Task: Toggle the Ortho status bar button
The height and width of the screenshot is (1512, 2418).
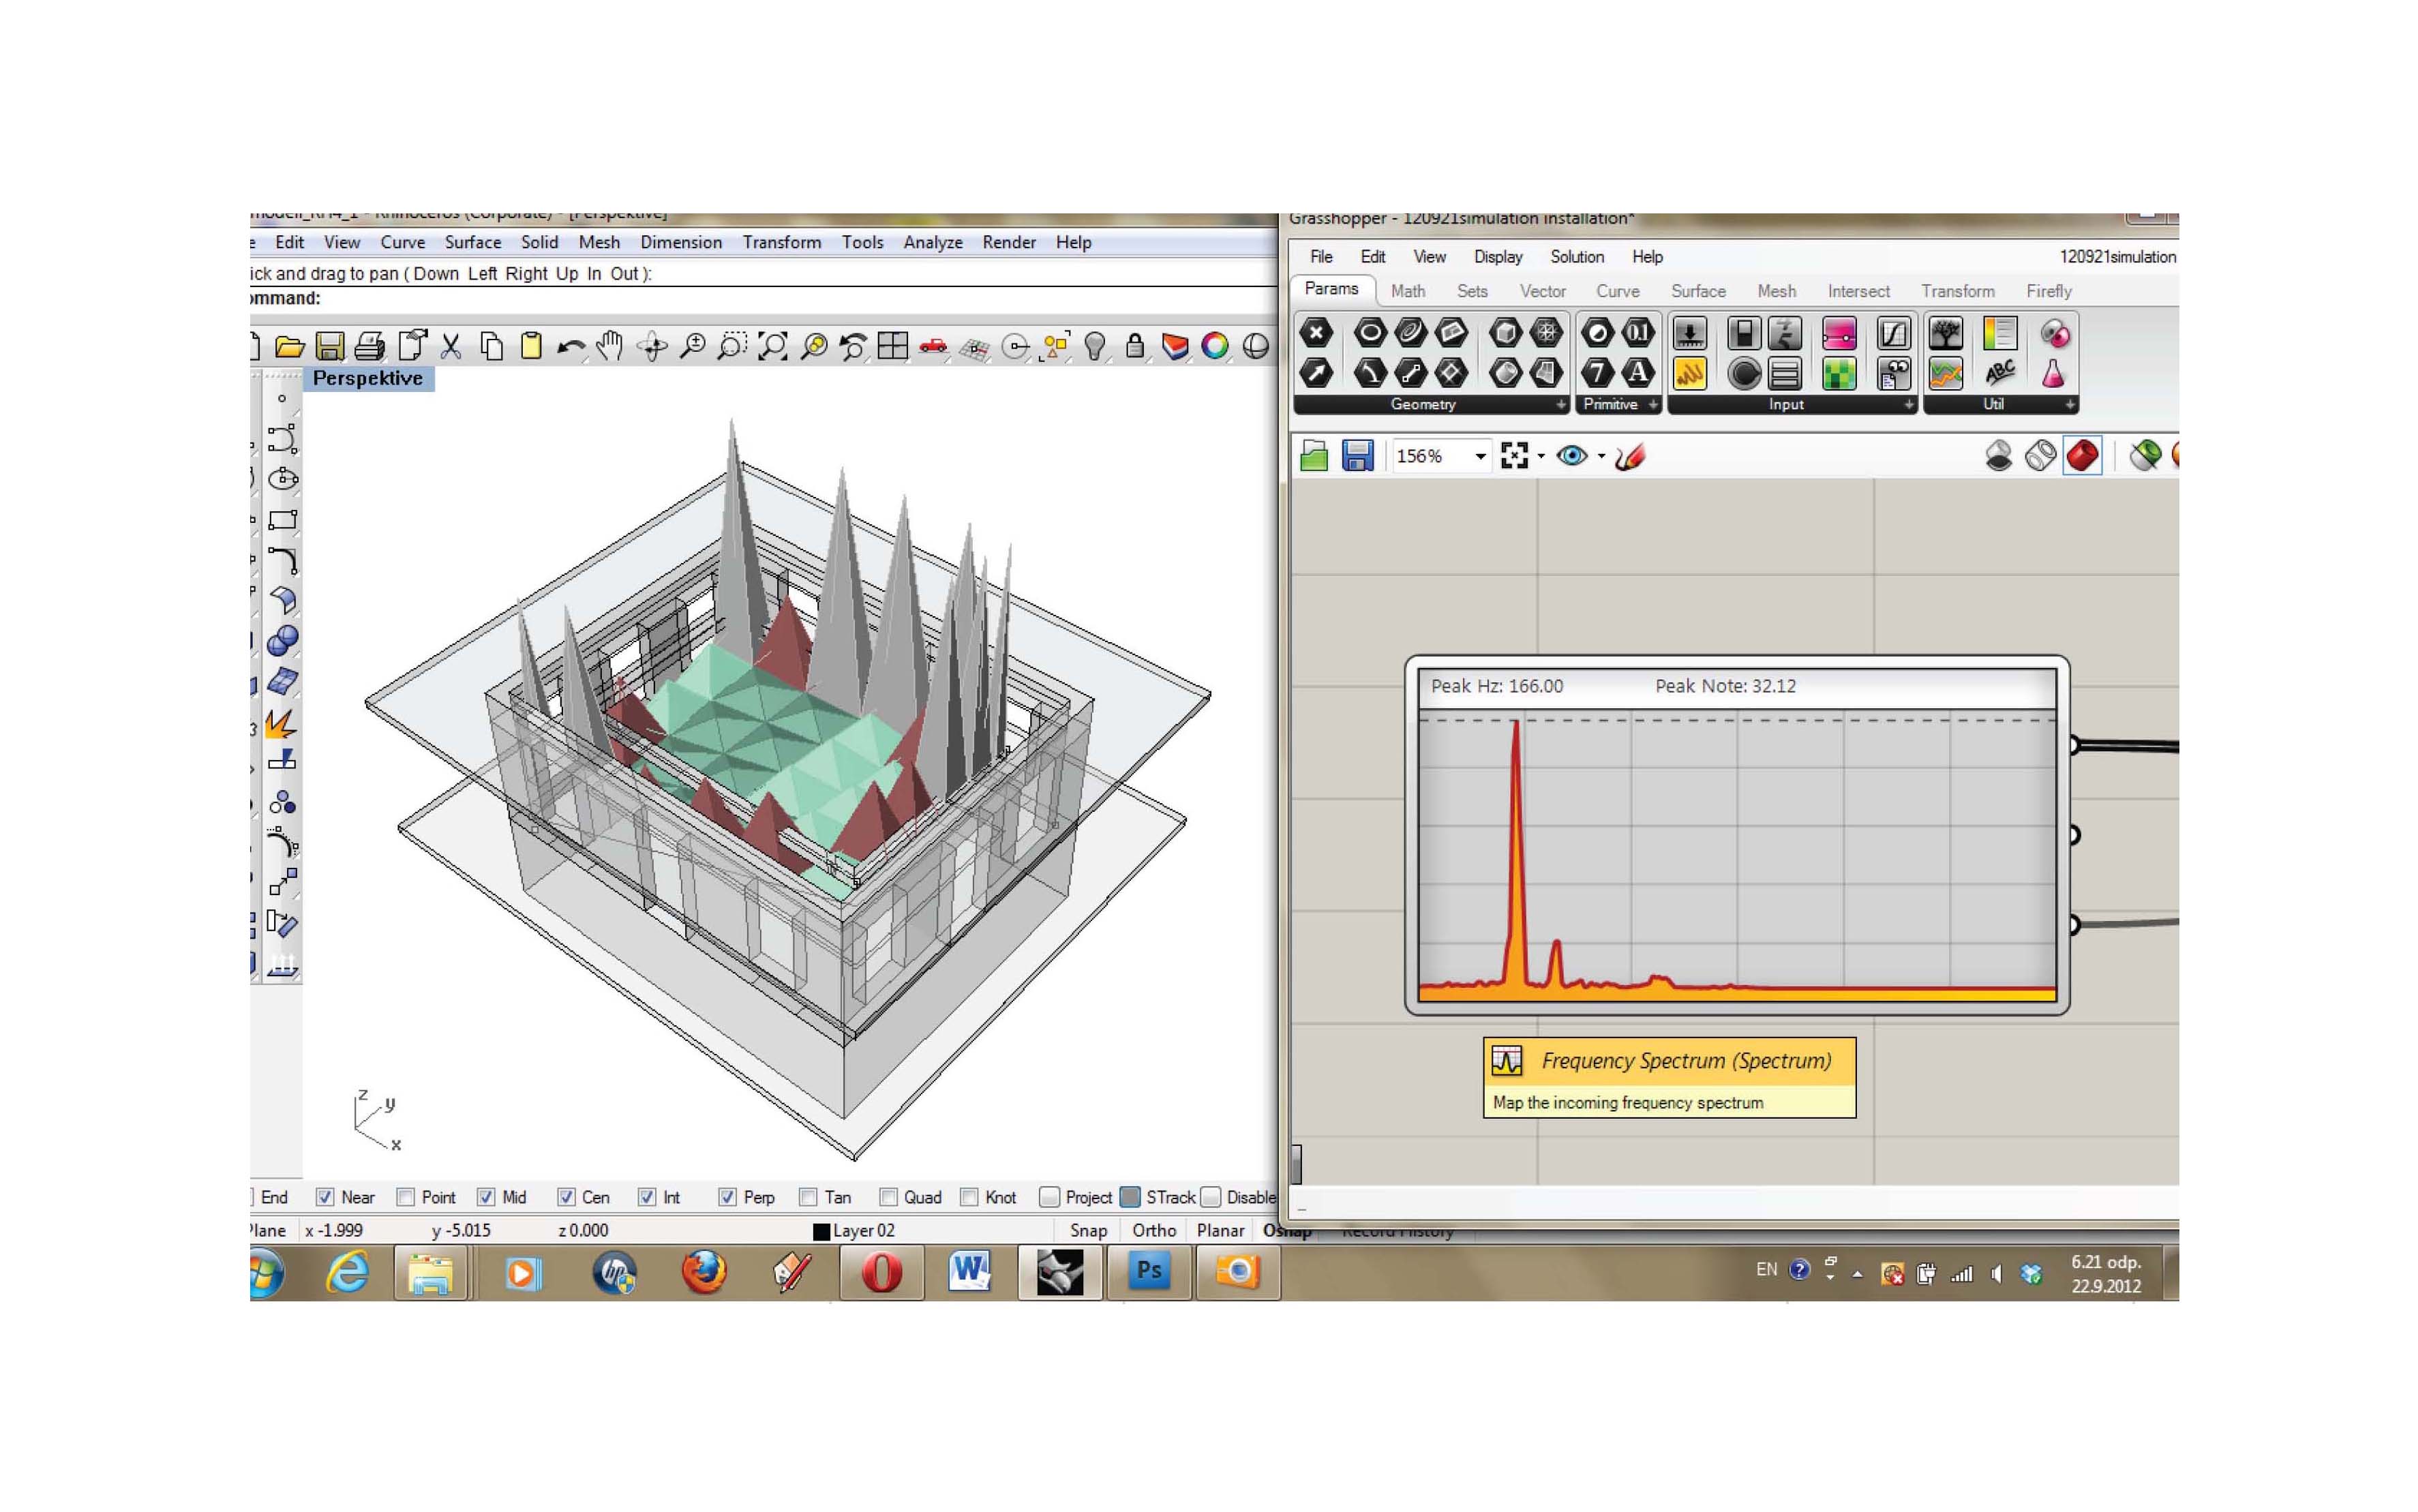Action: (x=1154, y=1231)
